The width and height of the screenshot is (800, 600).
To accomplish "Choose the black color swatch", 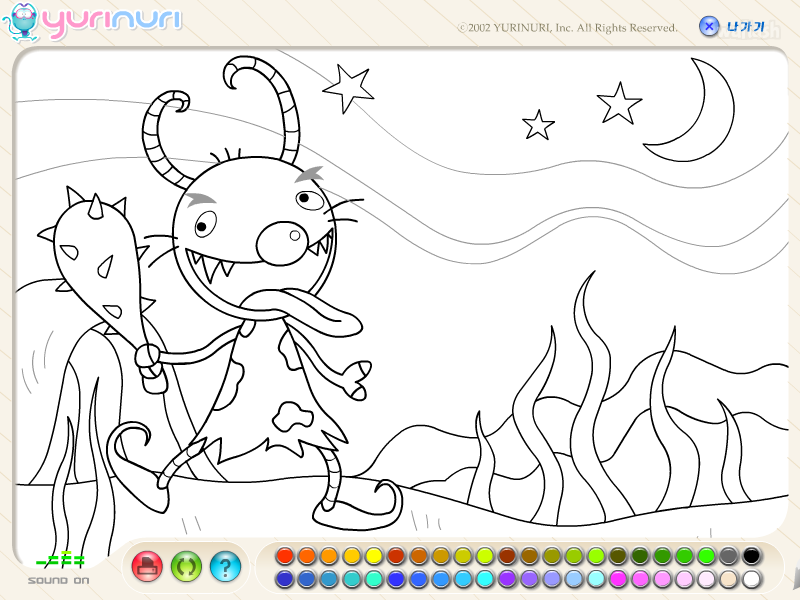I will pyautogui.click(x=752, y=556).
